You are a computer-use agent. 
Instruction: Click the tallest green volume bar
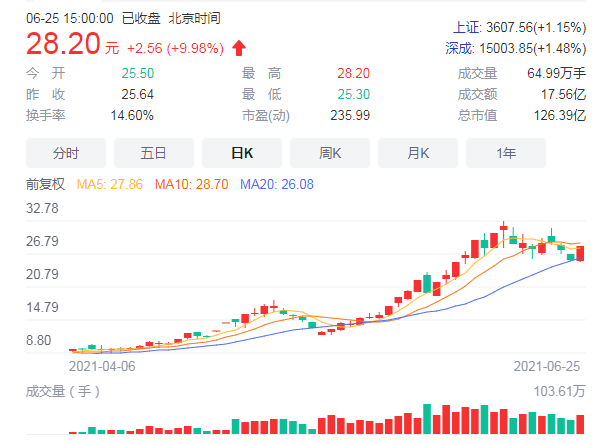427,419
